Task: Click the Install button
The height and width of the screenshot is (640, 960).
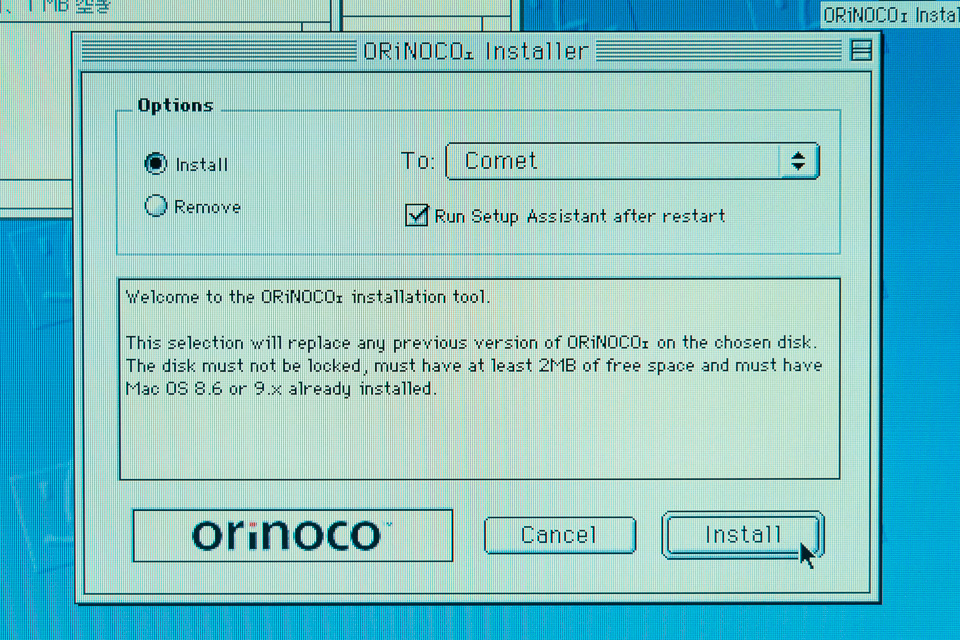Action: click(x=743, y=535)
